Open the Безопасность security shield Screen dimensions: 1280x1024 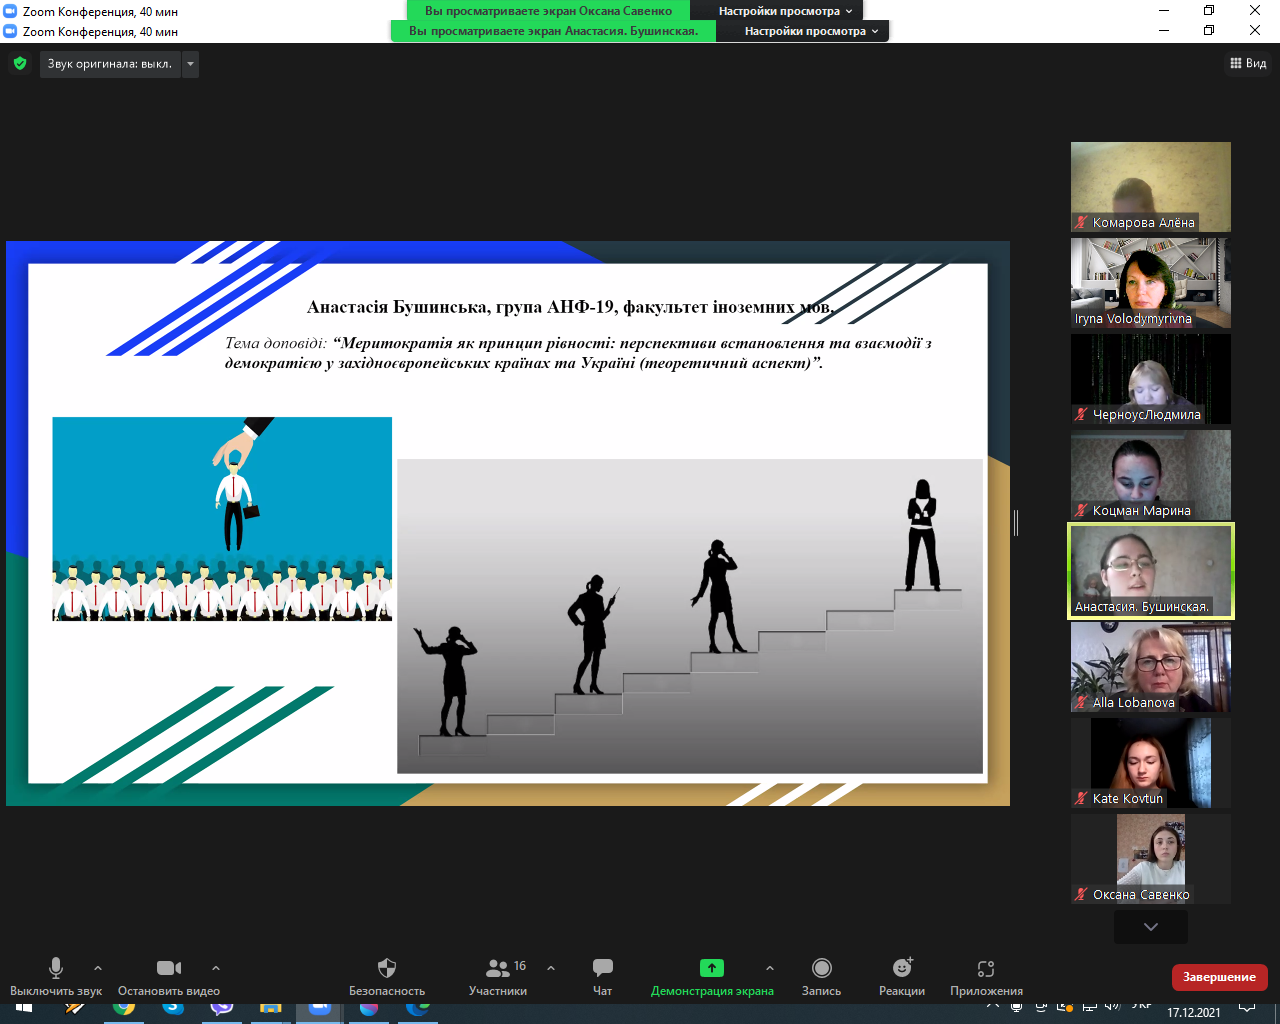[x=387, y=968]
